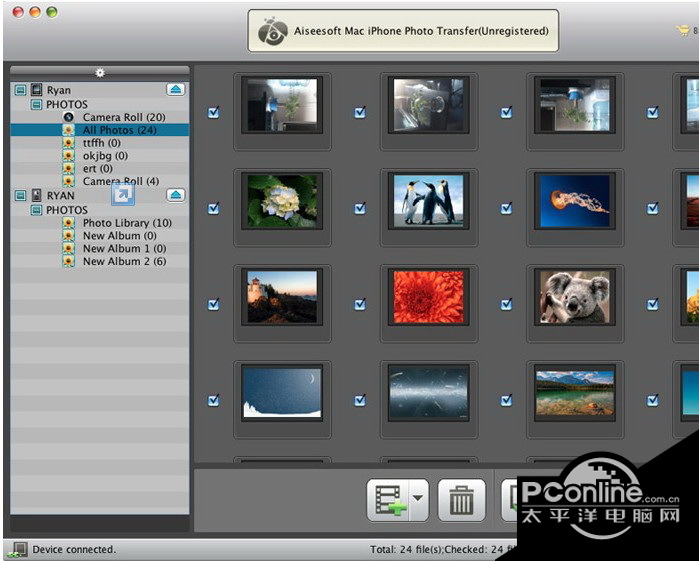Delete selected photos with trash button
The image size is (699, 561).
pyautogui.click(x=461, y=500)
